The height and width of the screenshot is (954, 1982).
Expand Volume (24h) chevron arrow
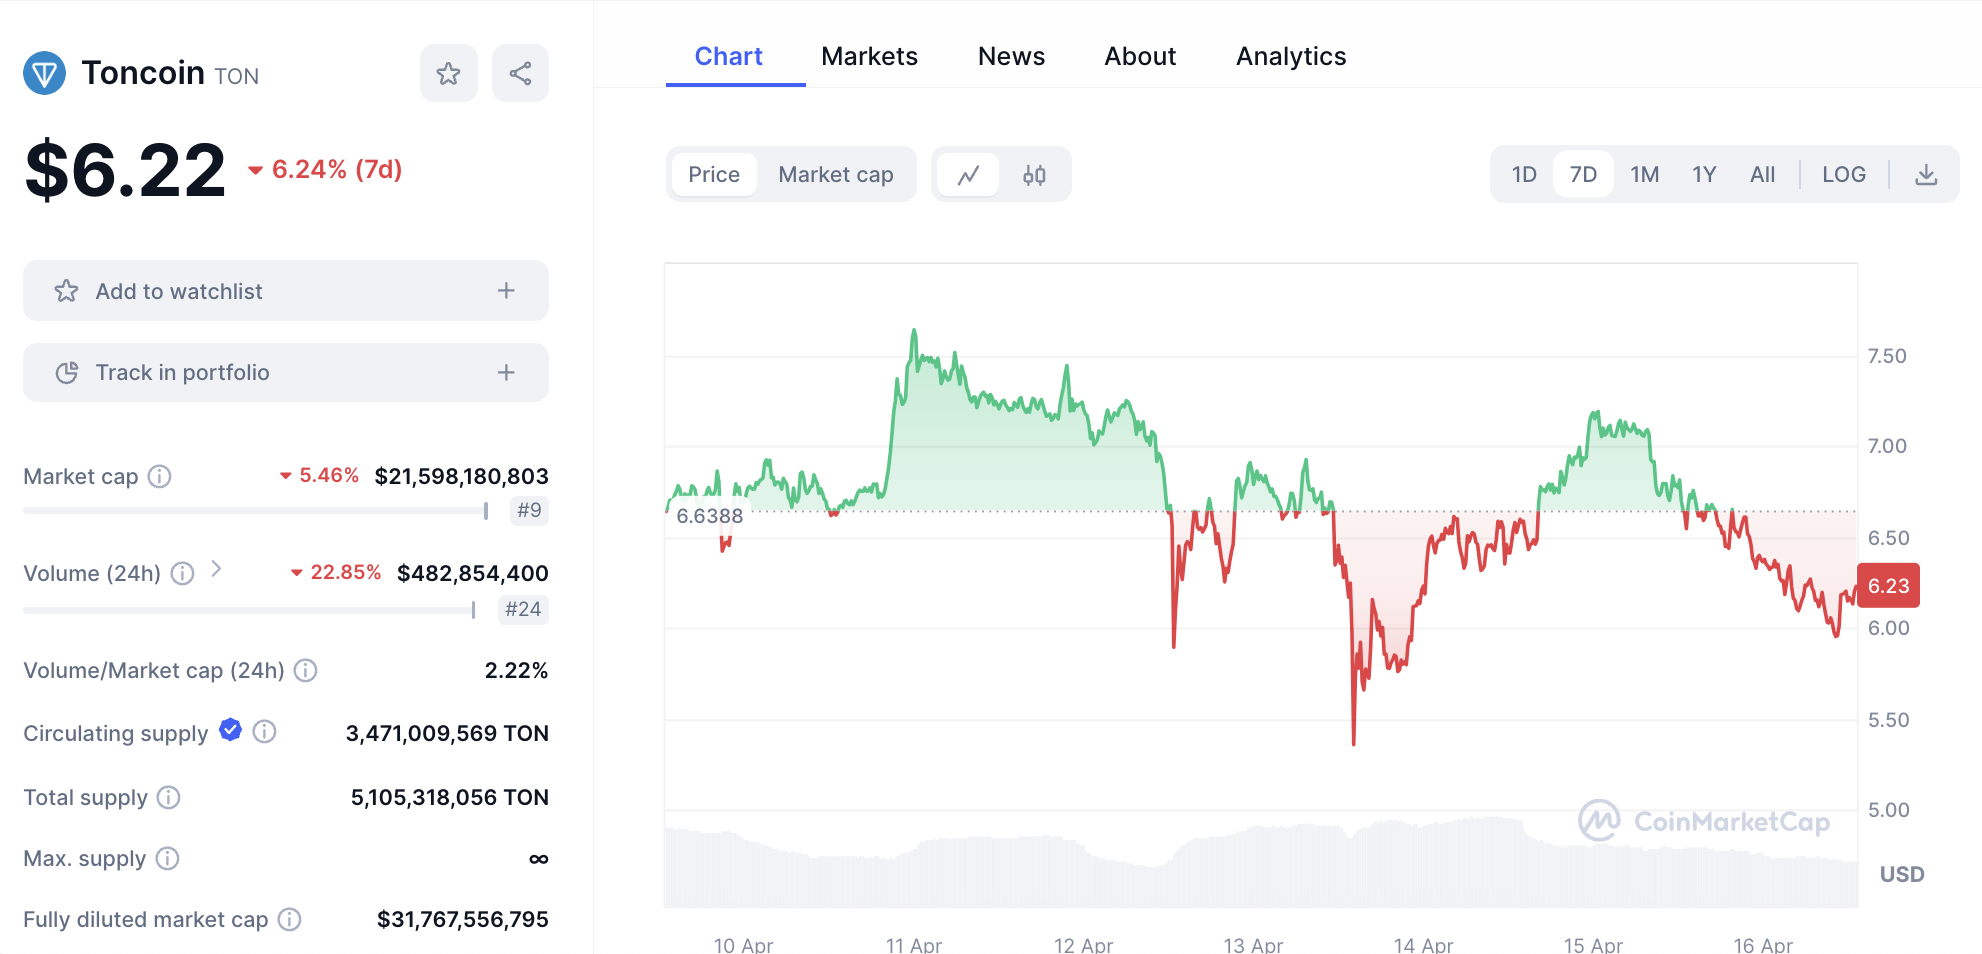tap(216, 570)
